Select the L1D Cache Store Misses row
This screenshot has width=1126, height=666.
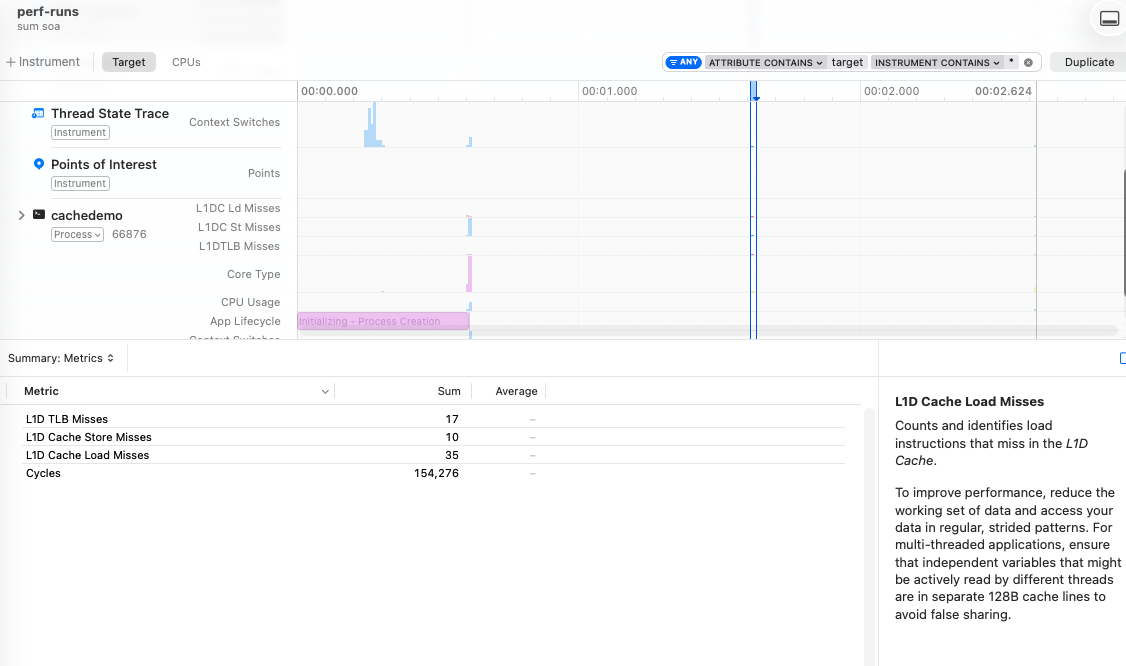pos(433,437)
